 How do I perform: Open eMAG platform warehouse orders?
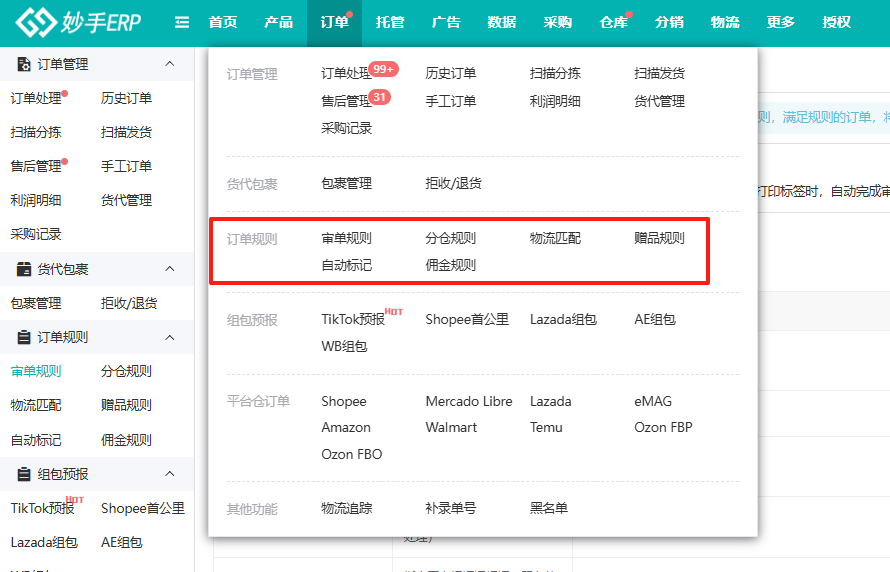click(653, 401)
